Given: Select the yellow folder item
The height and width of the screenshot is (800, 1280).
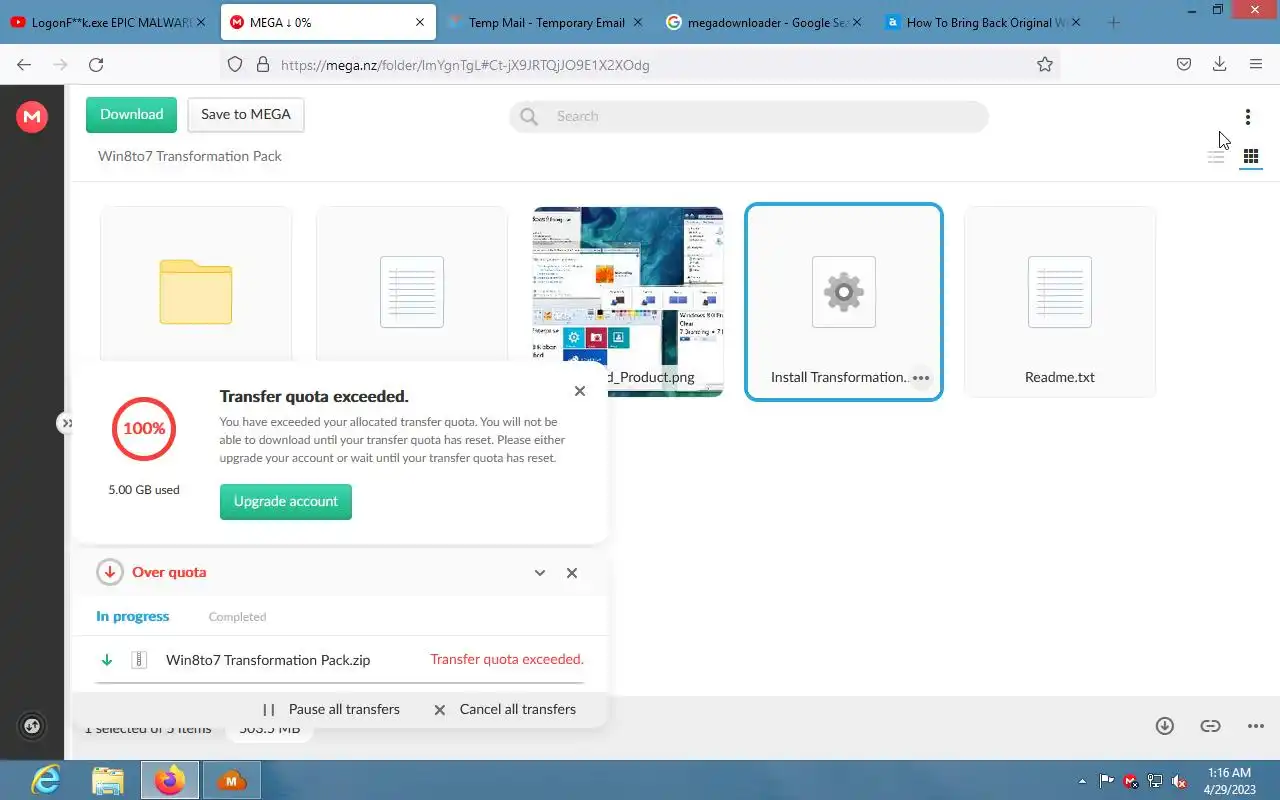Looking at the screenshot, I should [x=196, y=292].
